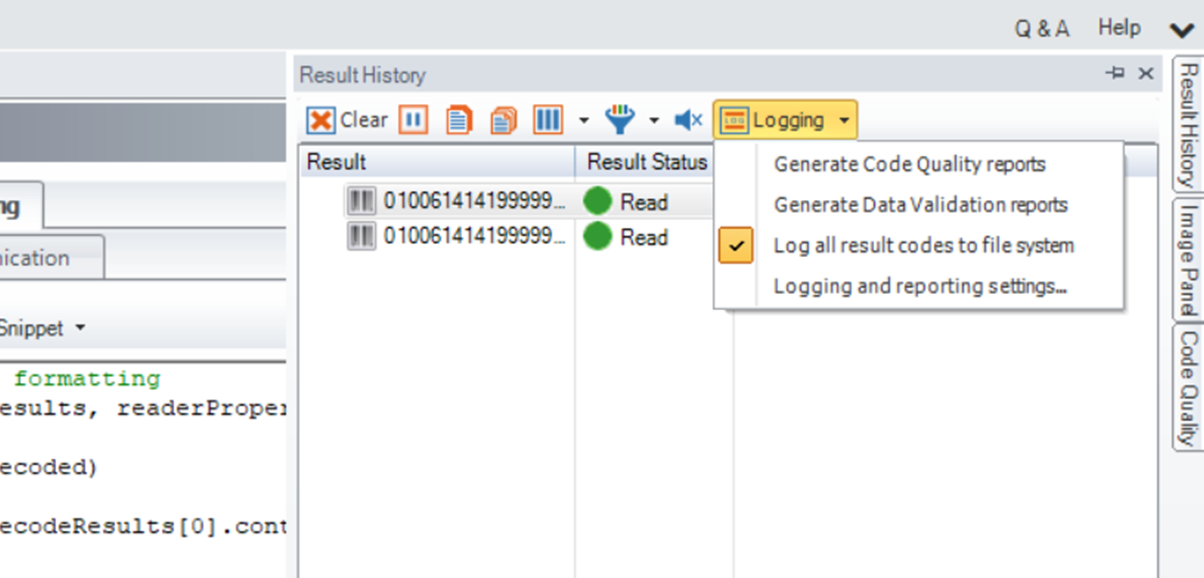Open the filter dropdown arrow
Viewport: 1204px width, 578px height.
pyautogui.click(x=654, y=121)
